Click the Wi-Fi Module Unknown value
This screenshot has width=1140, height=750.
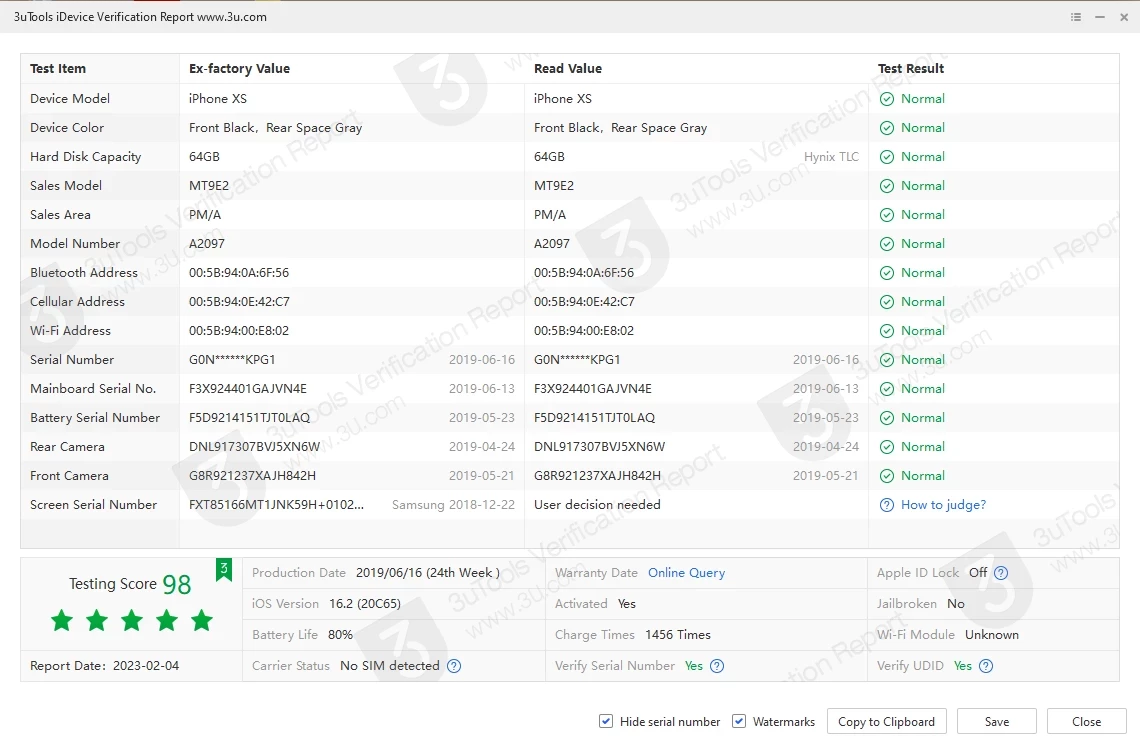tap(992, 634)
